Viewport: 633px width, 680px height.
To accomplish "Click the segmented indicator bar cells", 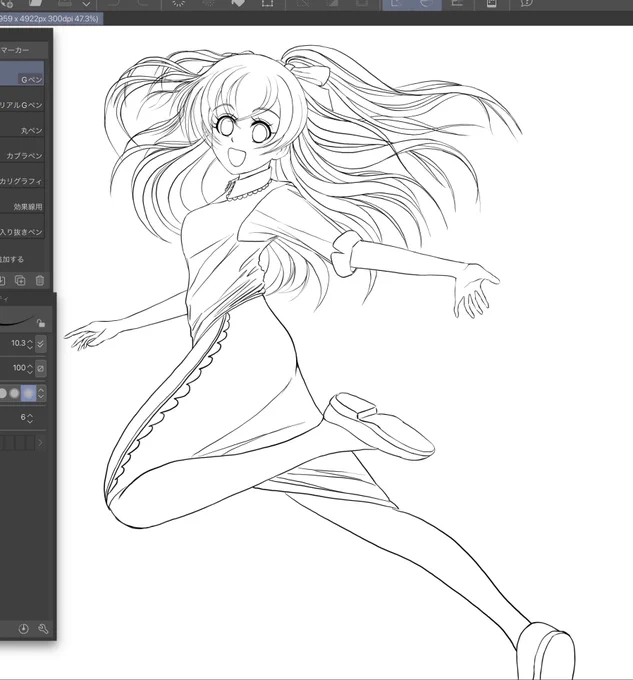I will pos(17,443).
